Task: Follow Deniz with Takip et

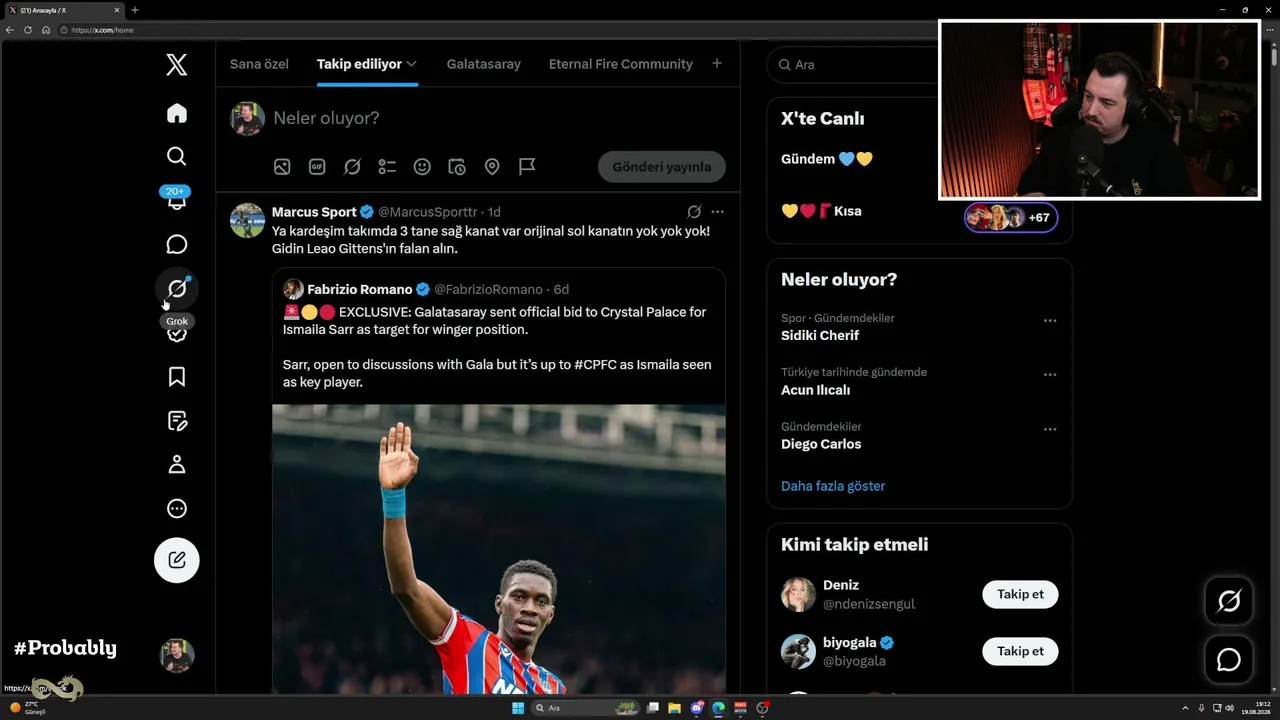Action: pos(1020,594)
